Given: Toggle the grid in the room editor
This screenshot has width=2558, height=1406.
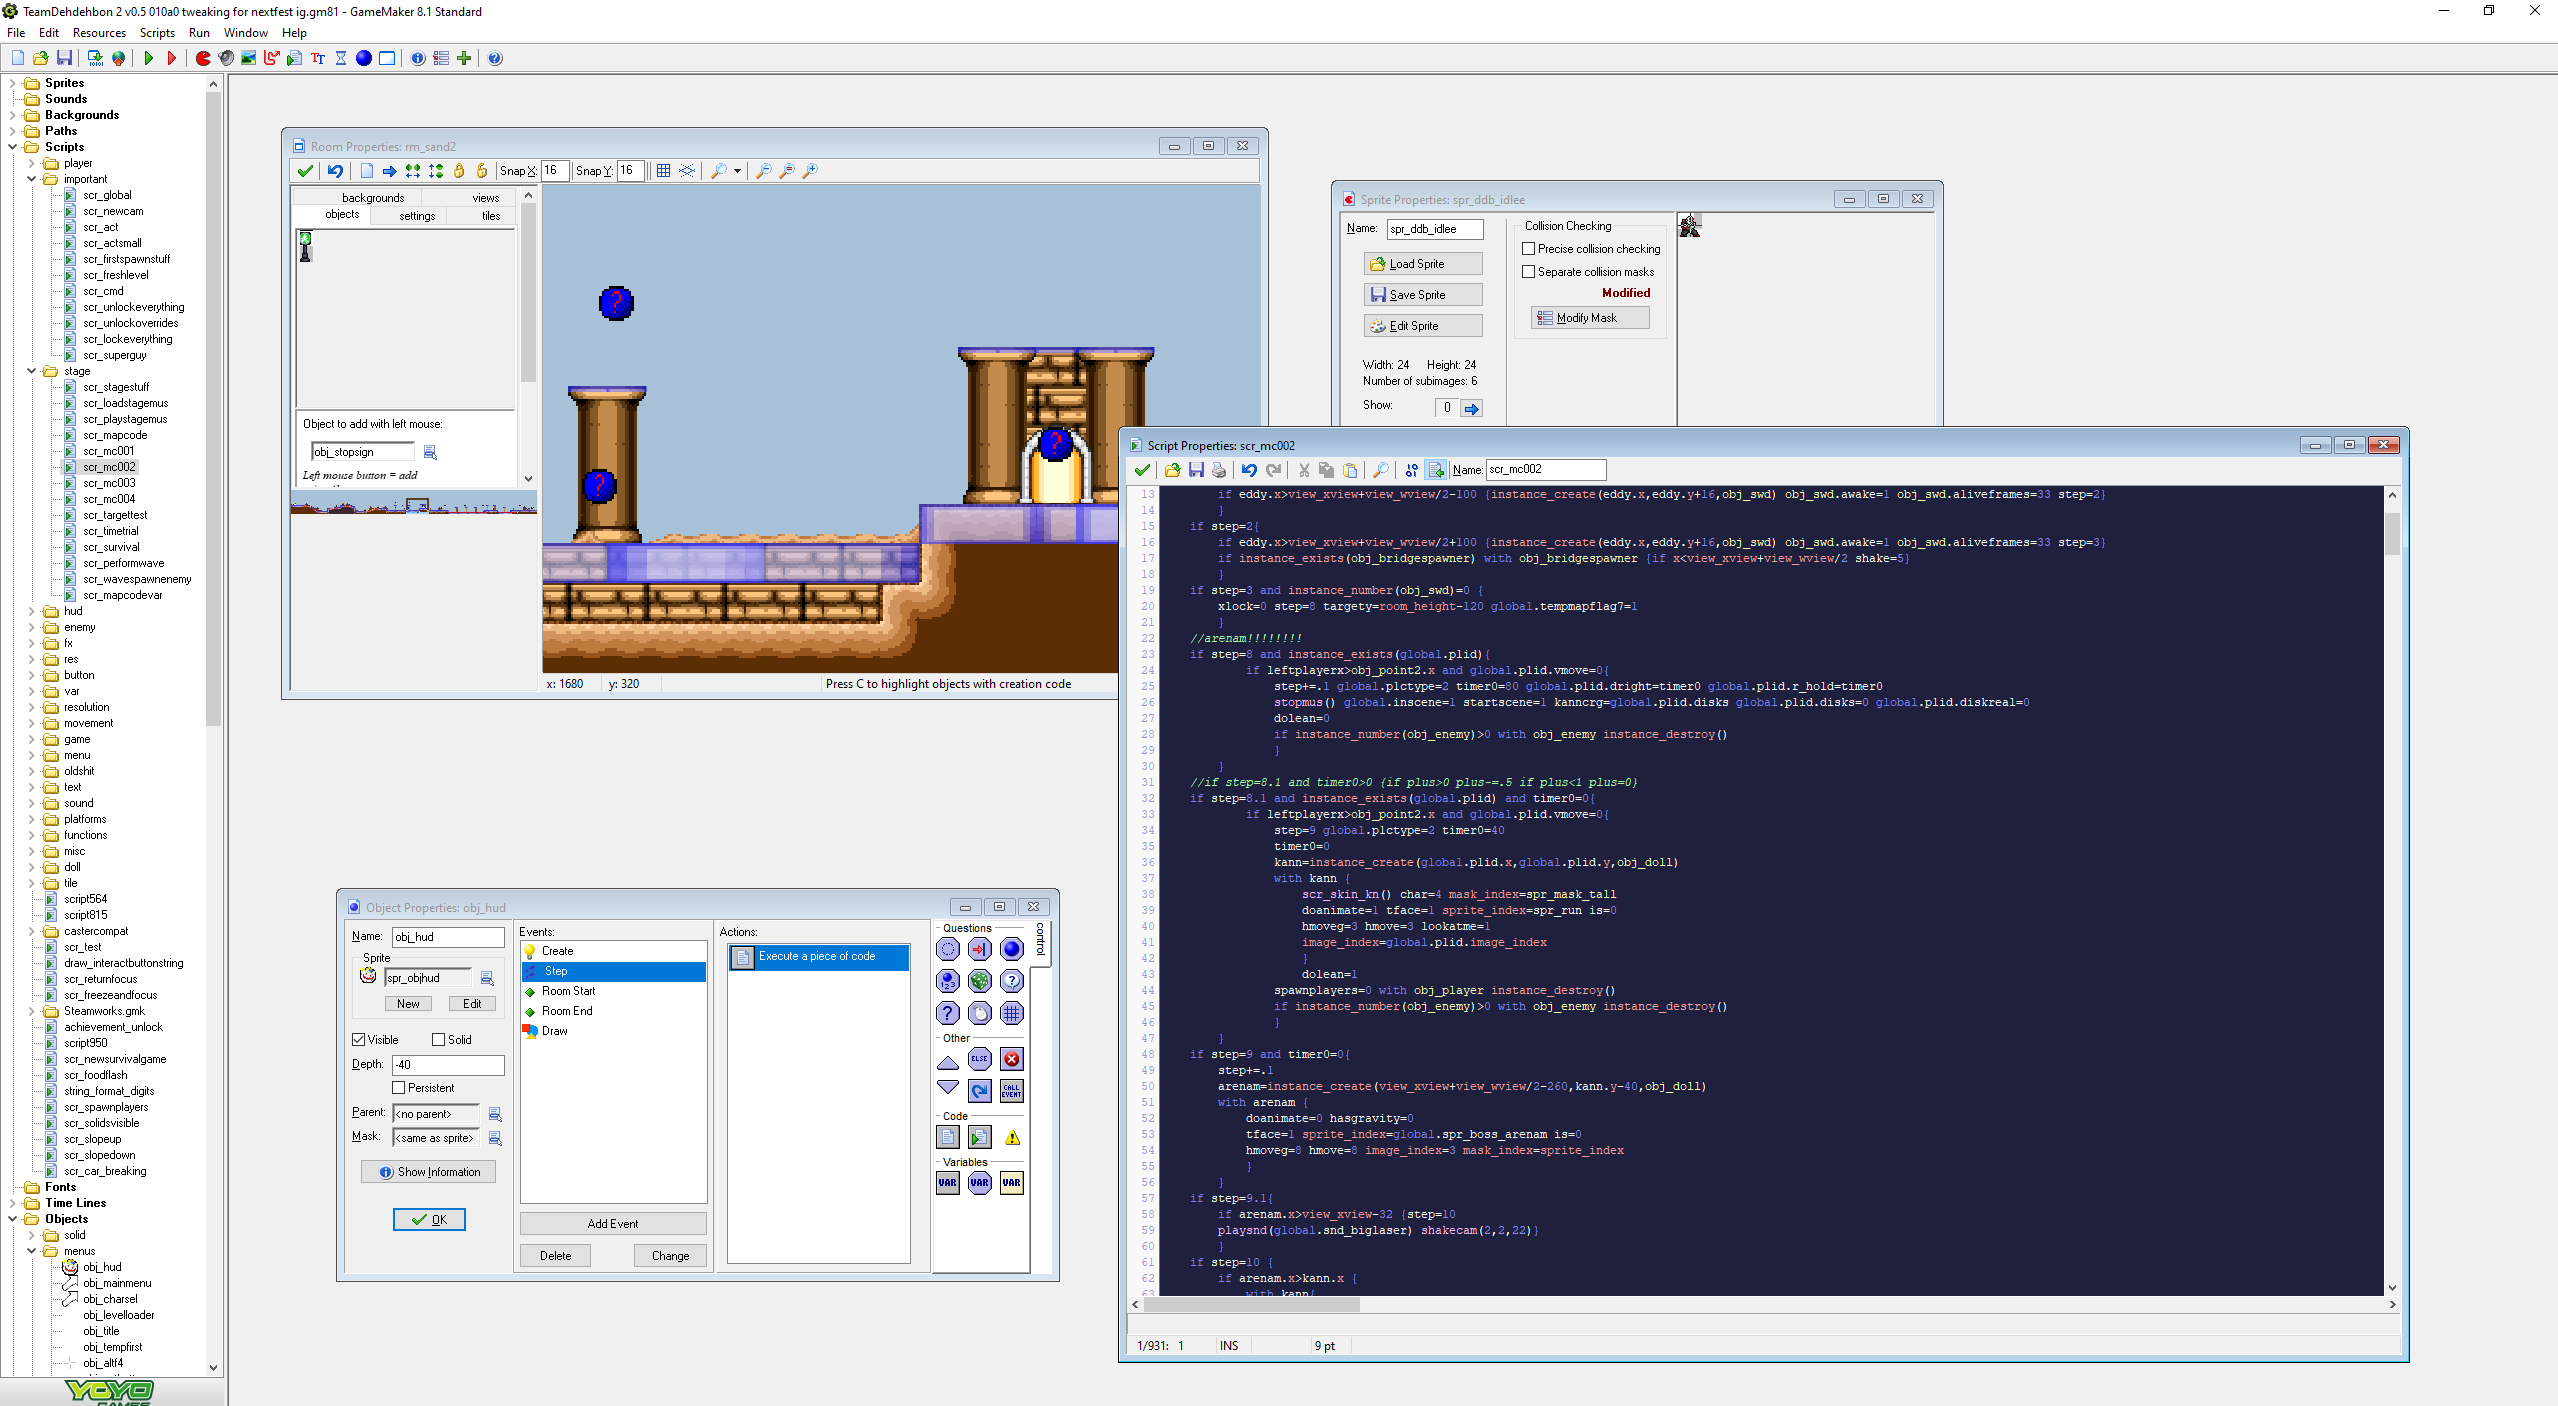Looking at the screenshot, I should [x=663, y=171].
